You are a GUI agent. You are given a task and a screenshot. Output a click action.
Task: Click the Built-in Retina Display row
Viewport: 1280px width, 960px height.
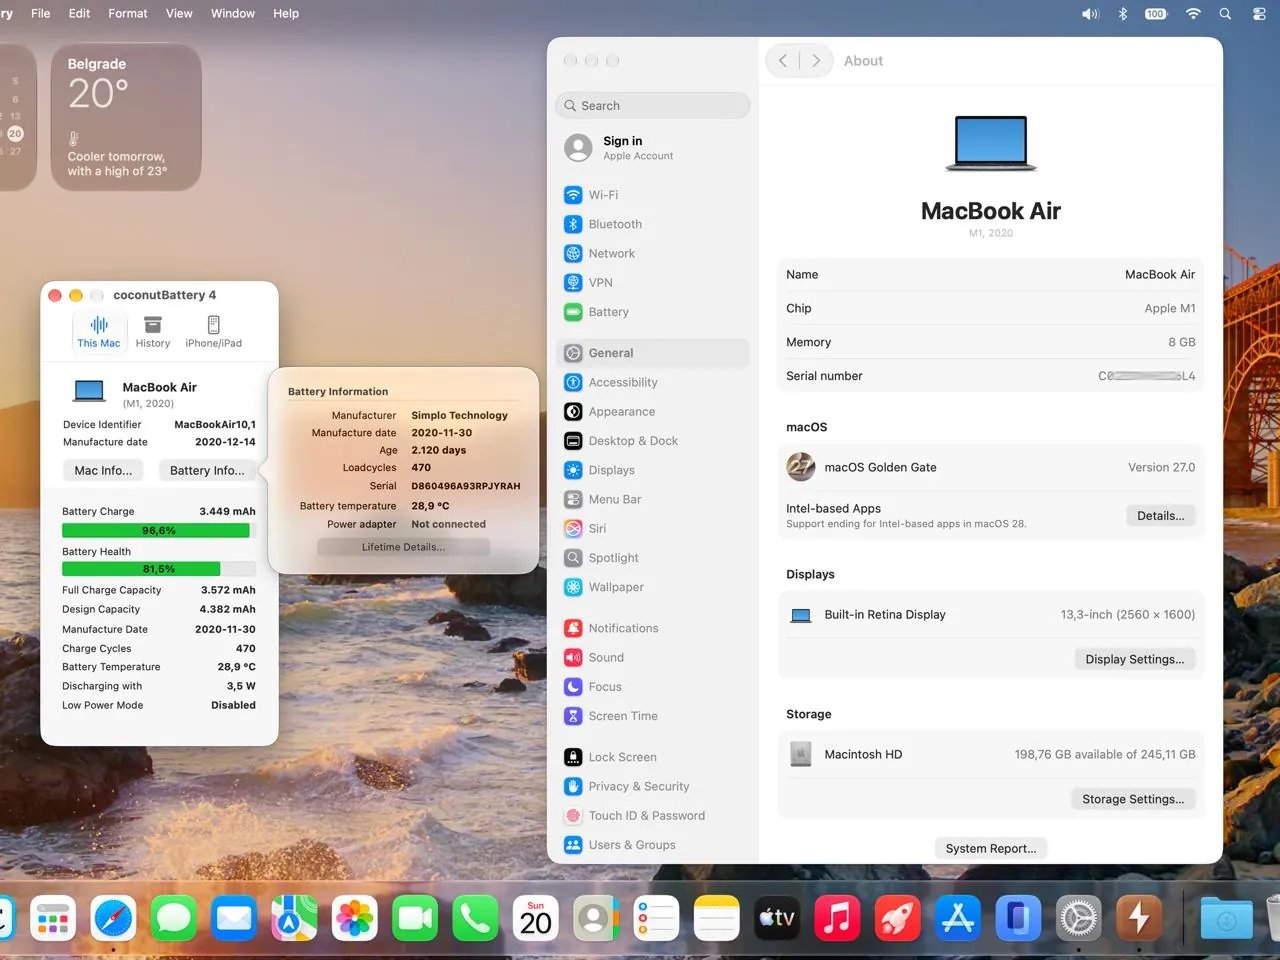click(991, 615)
